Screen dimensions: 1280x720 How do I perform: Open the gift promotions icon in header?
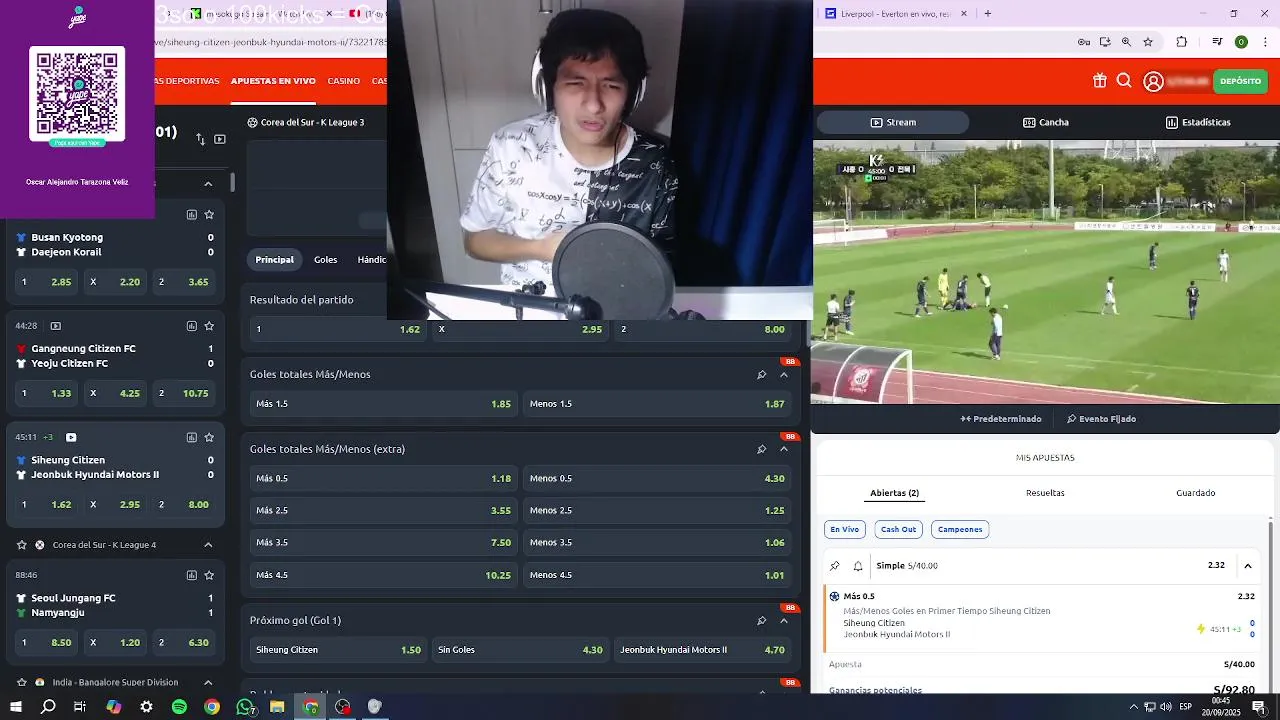pos(1099,81)
